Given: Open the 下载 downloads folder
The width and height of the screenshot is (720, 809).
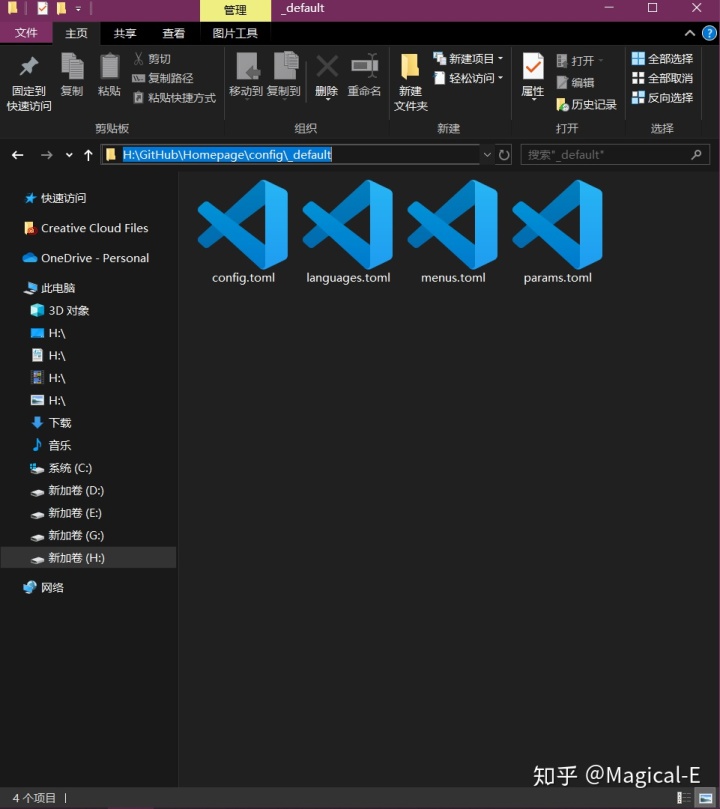Looking at the screenshot, I should pos(51,423).
